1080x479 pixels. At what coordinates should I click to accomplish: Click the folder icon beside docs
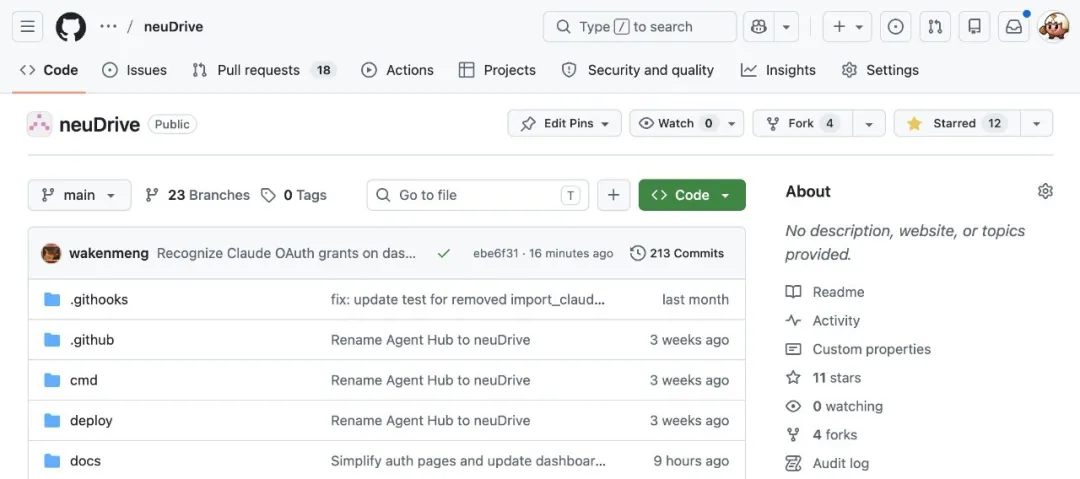[52, 461]
